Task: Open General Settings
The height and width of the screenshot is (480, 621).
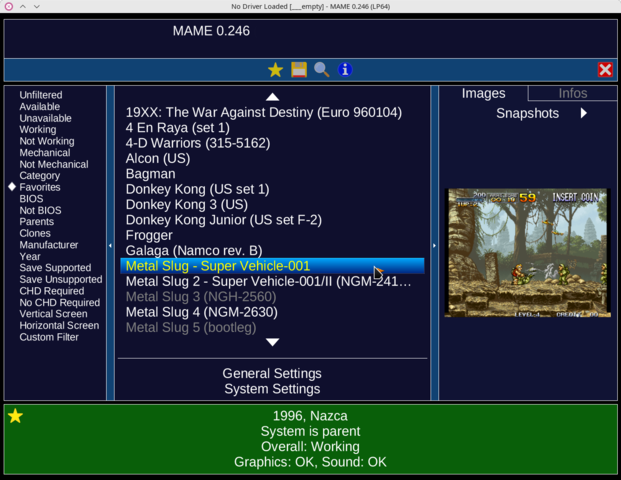Action: click(x=272, y=373)
